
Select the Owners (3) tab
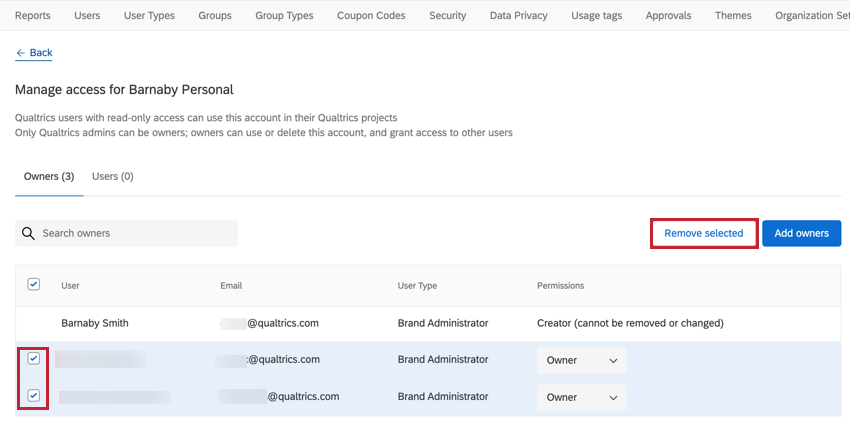[x=49, y=176]
